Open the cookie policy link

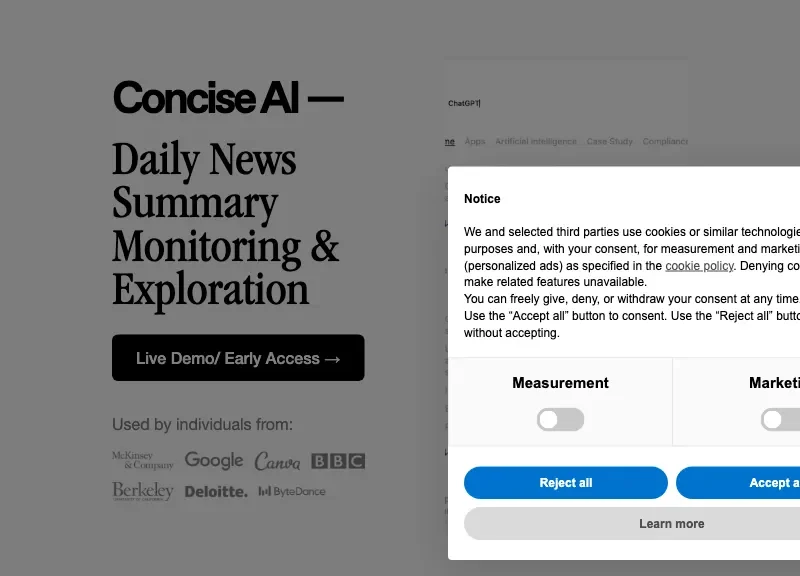click(699, 266)
